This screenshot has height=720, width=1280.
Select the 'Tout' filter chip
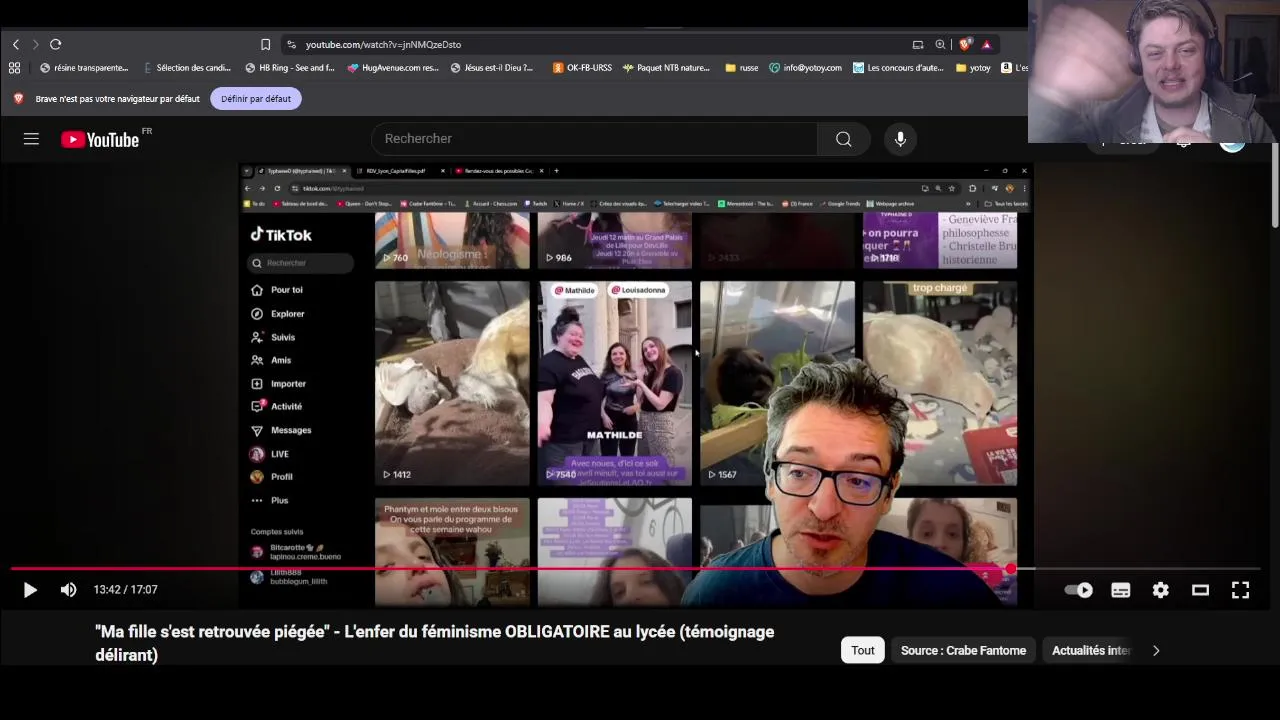[x=862, y=650]
